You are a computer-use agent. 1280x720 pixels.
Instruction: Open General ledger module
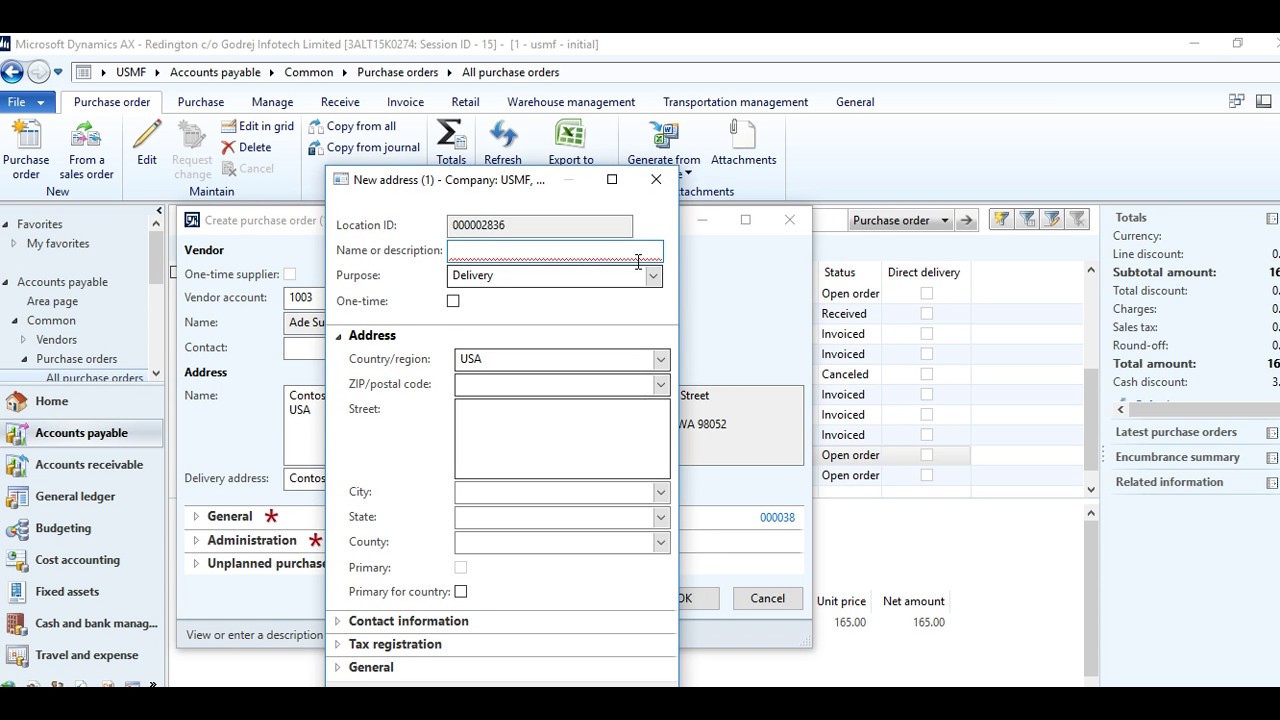[x=82, y=496]
